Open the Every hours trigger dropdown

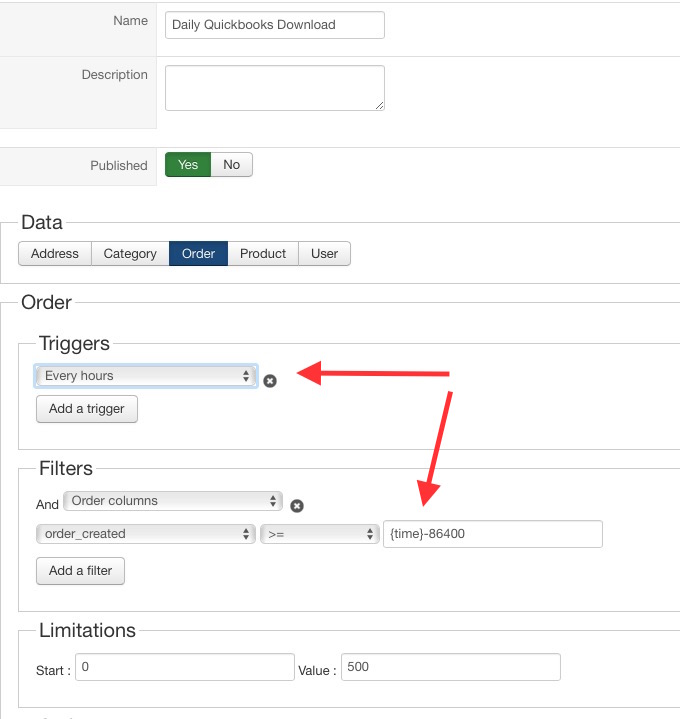point(146,376)
